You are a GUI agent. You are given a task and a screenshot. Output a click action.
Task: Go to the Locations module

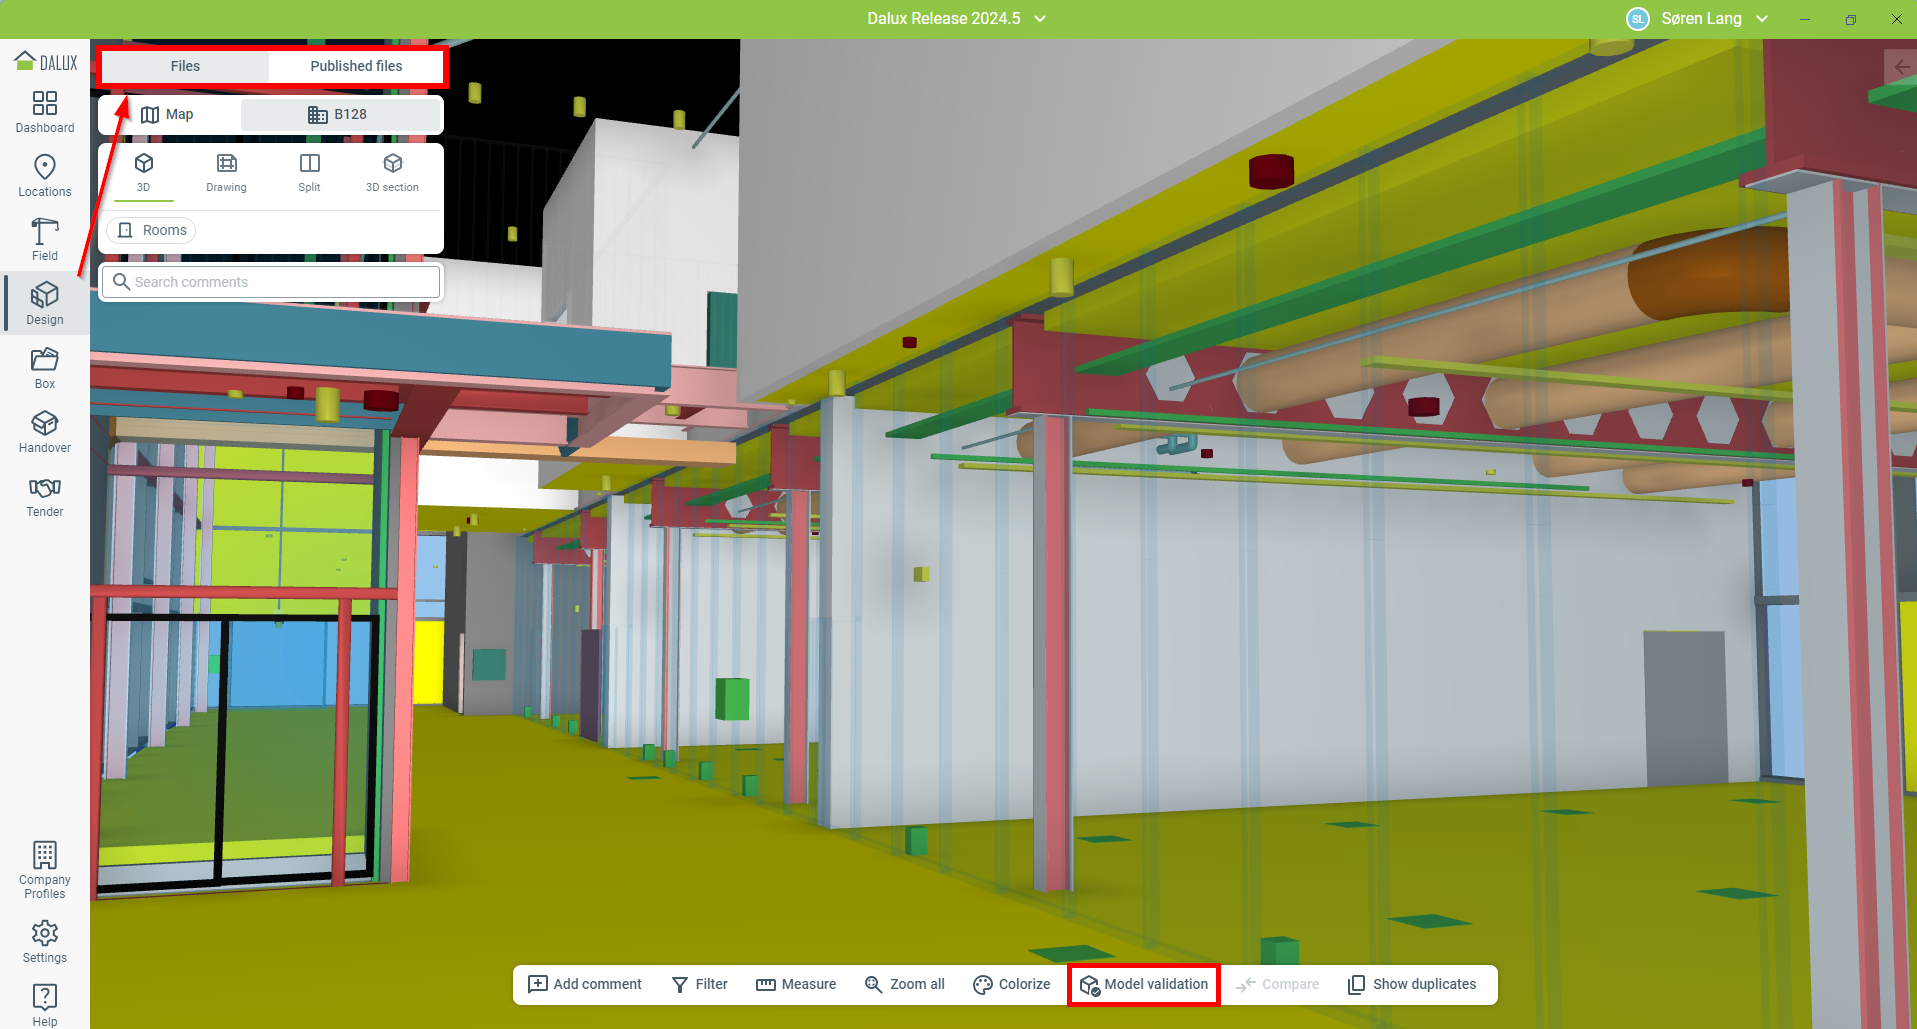tap(45, 176)
